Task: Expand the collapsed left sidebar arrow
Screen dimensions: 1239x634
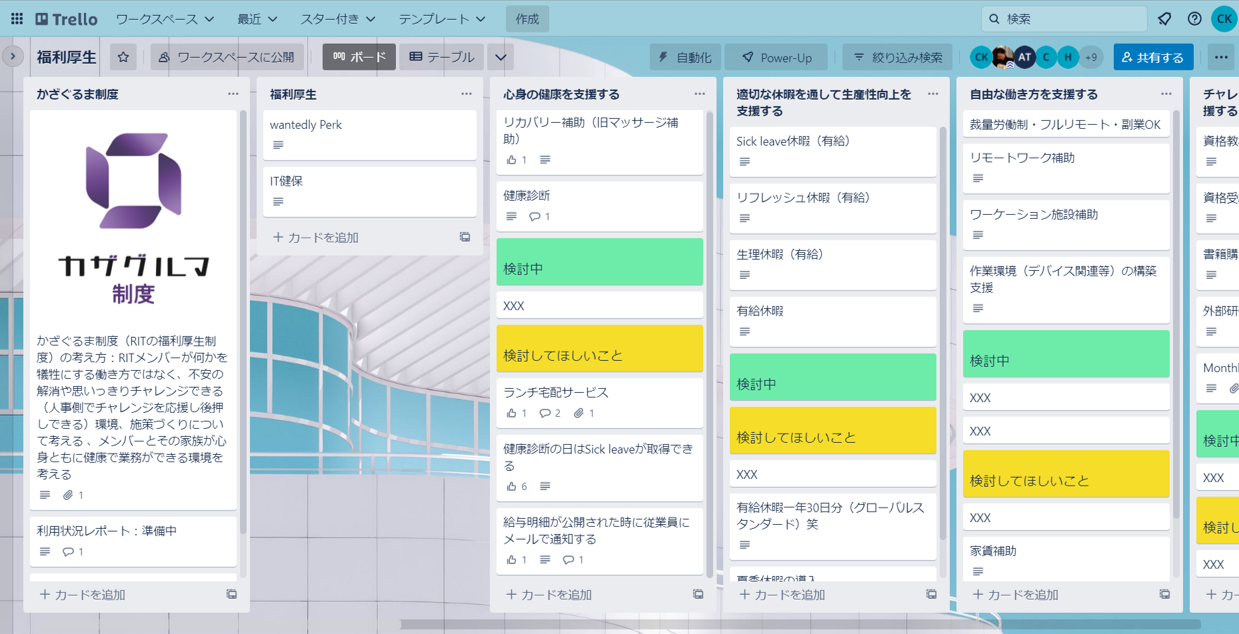Action: coord(13,57)
